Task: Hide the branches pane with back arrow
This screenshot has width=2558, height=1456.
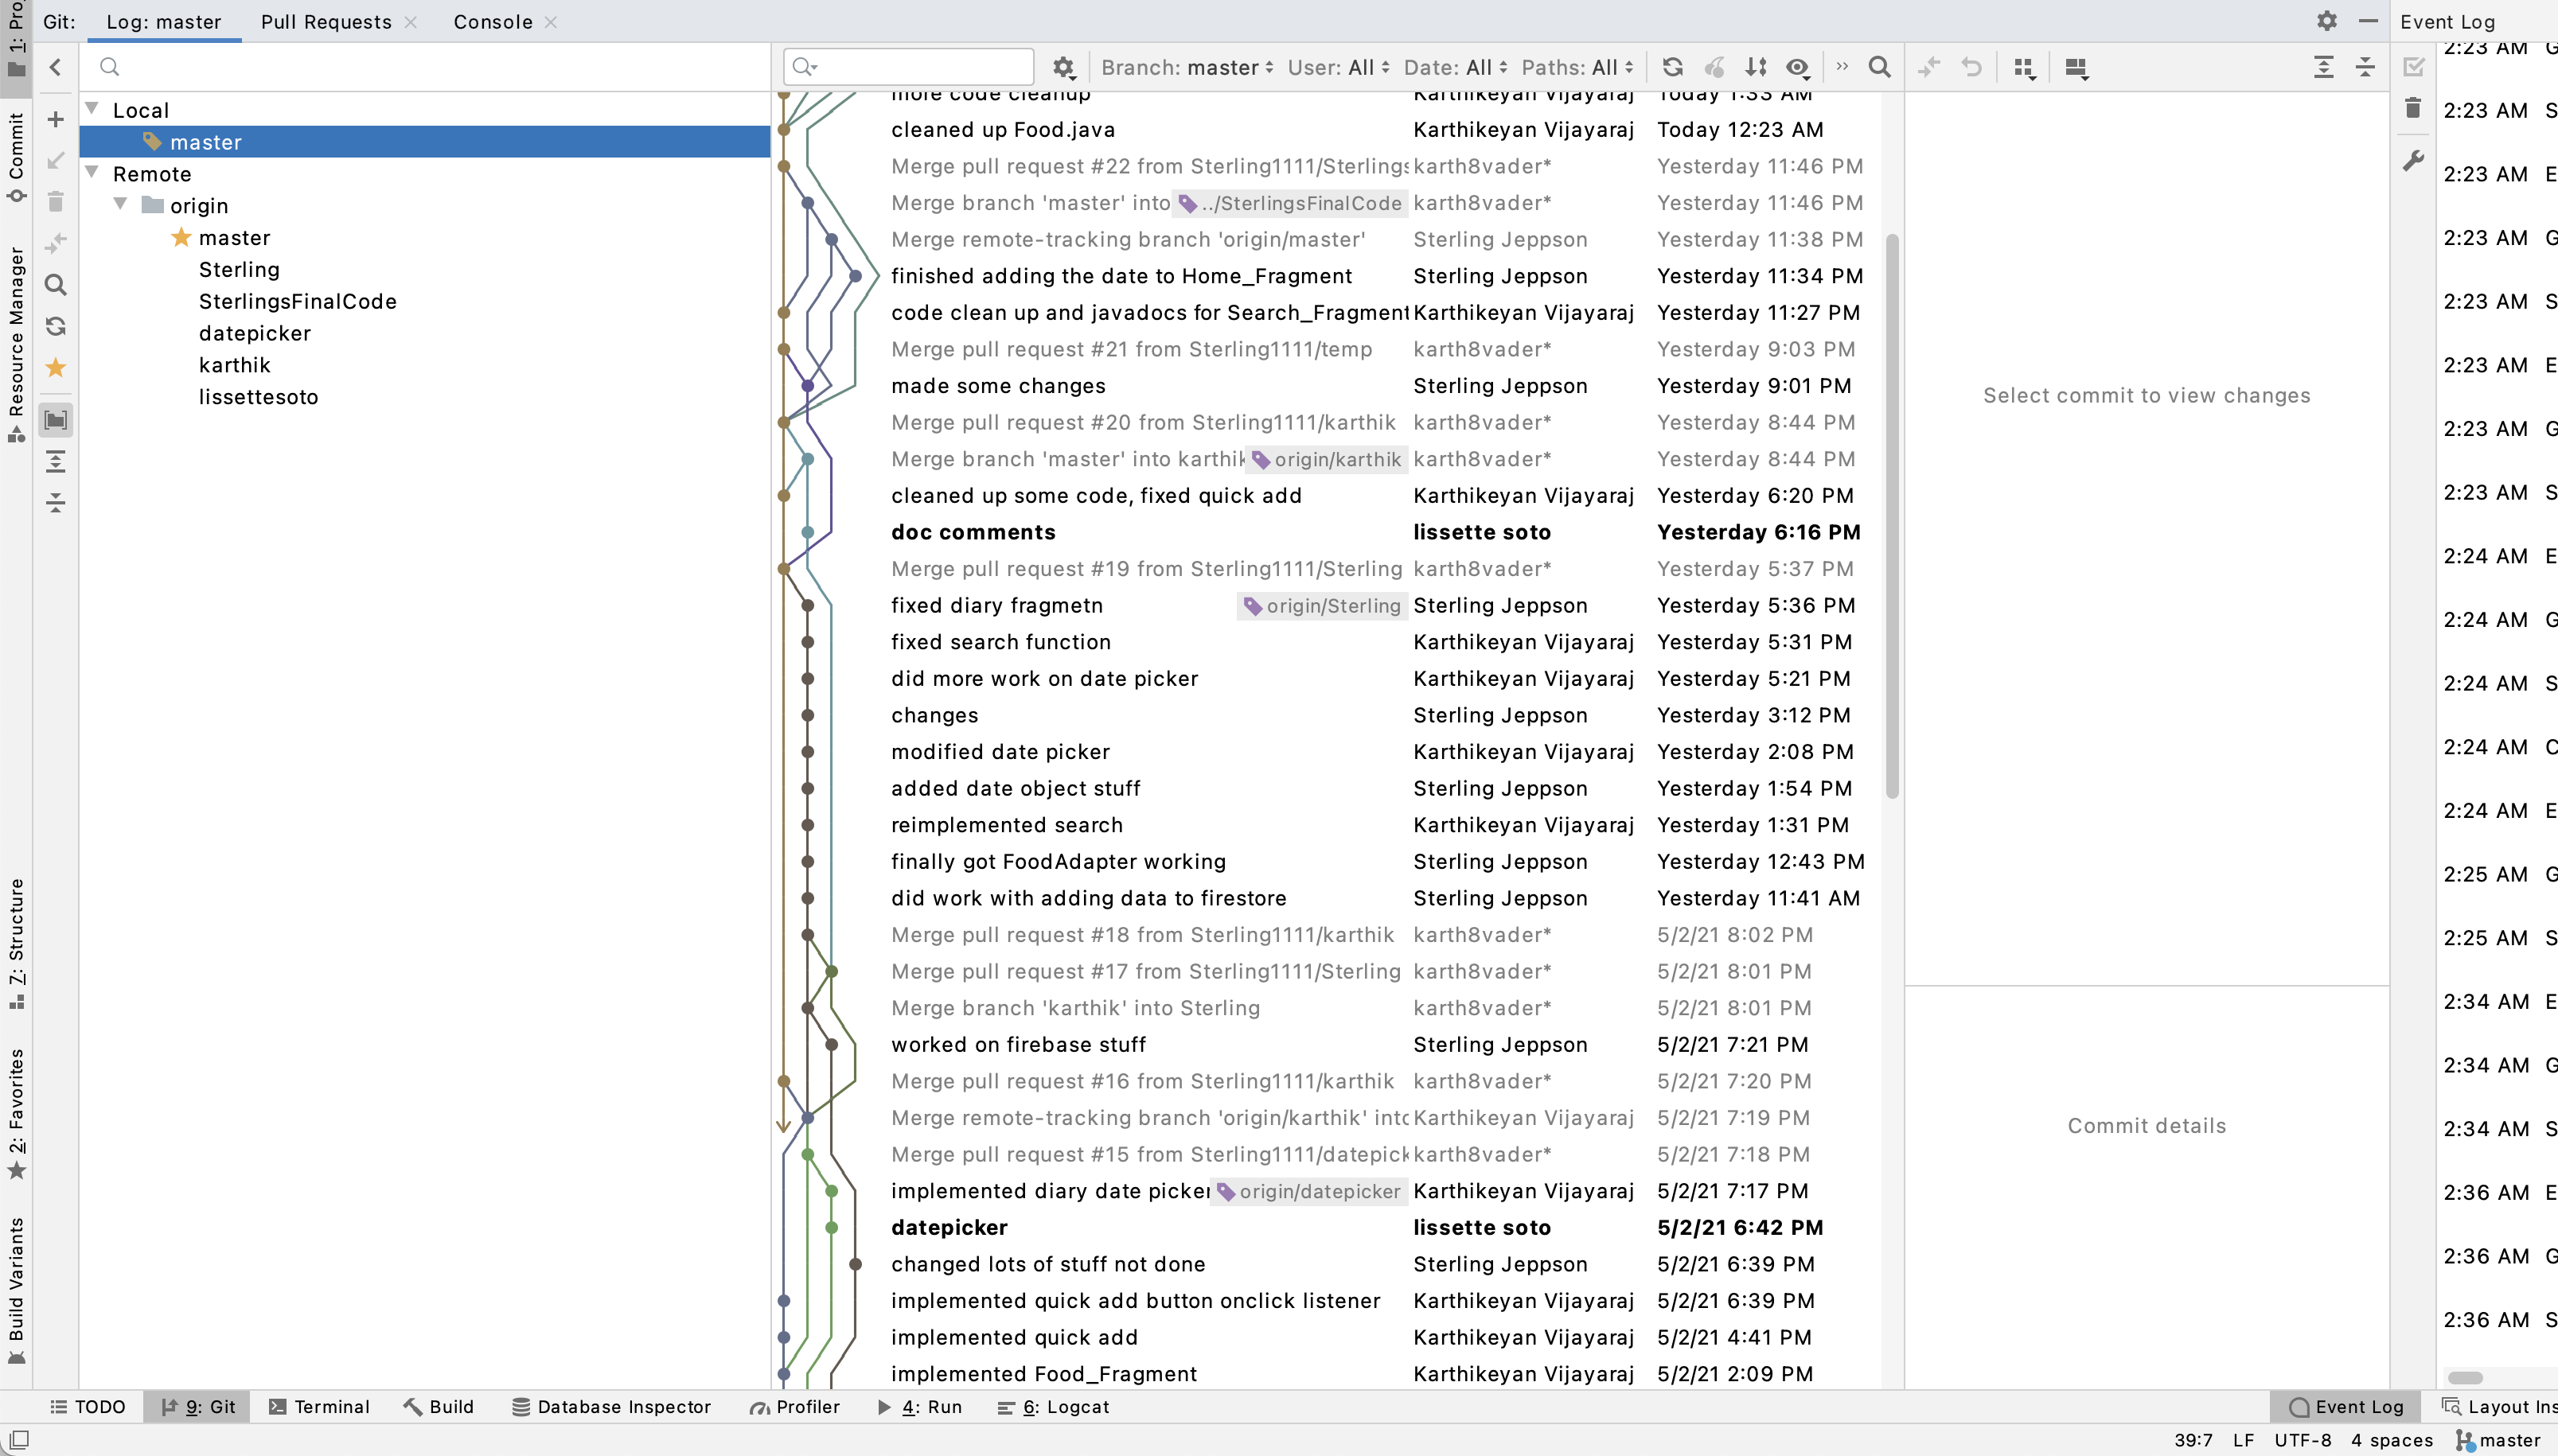Action: click(x=56, y=67)
